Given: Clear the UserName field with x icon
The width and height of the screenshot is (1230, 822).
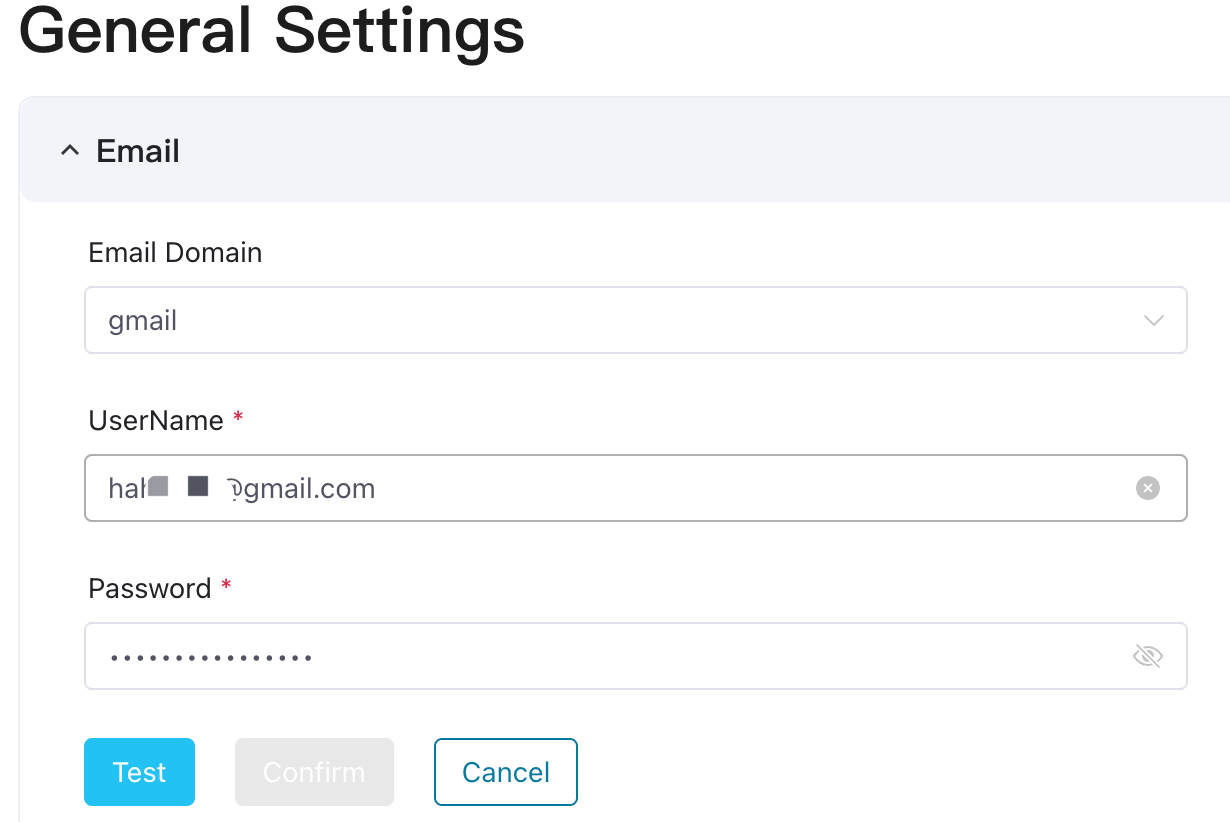Looking at the screenshot, I should (x=1147, y=488).
